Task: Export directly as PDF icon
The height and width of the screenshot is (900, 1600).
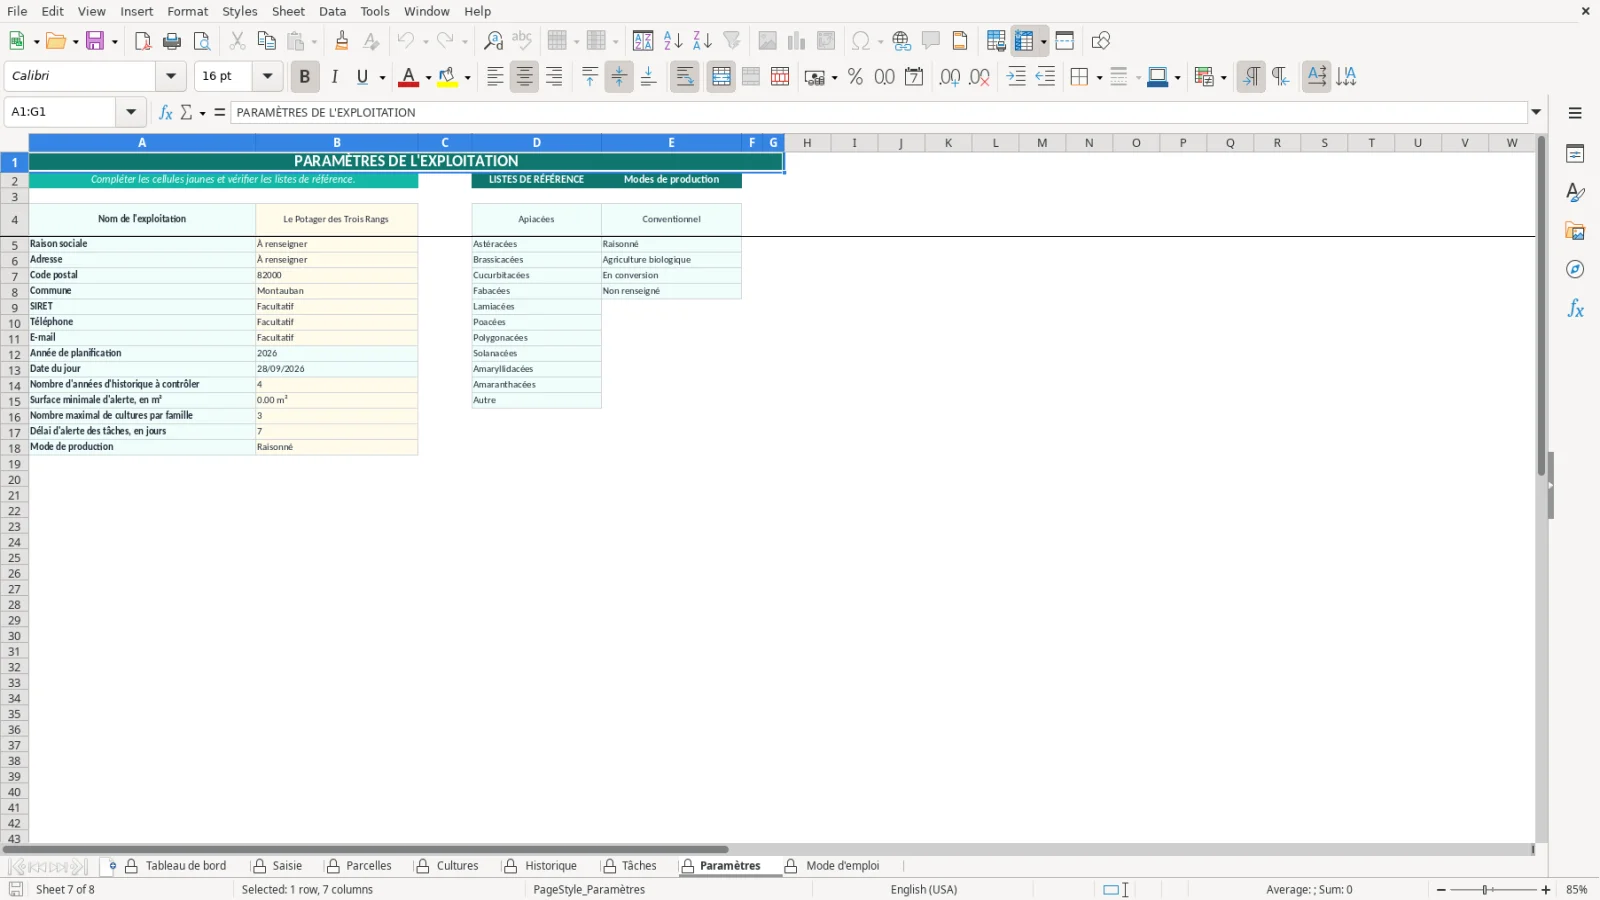Action: tap(143, 41)
